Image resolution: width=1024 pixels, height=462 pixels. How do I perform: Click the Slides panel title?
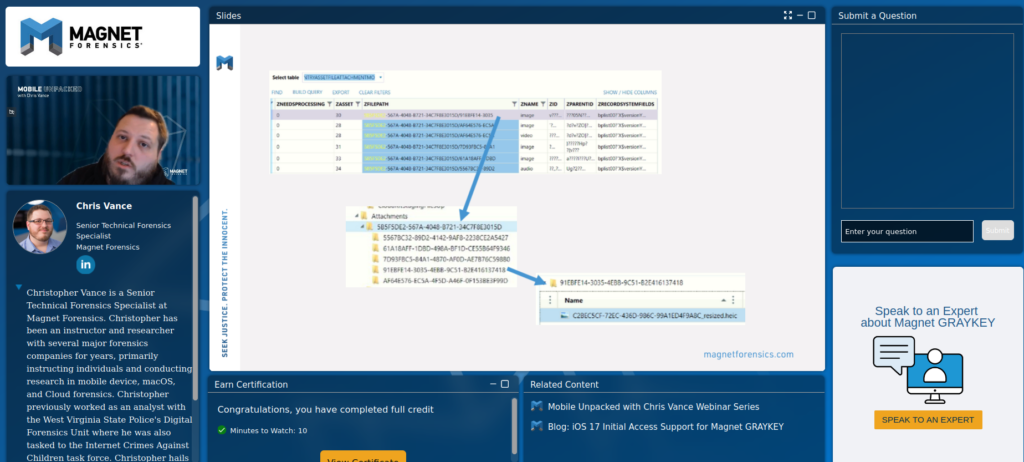pos(228,16)
